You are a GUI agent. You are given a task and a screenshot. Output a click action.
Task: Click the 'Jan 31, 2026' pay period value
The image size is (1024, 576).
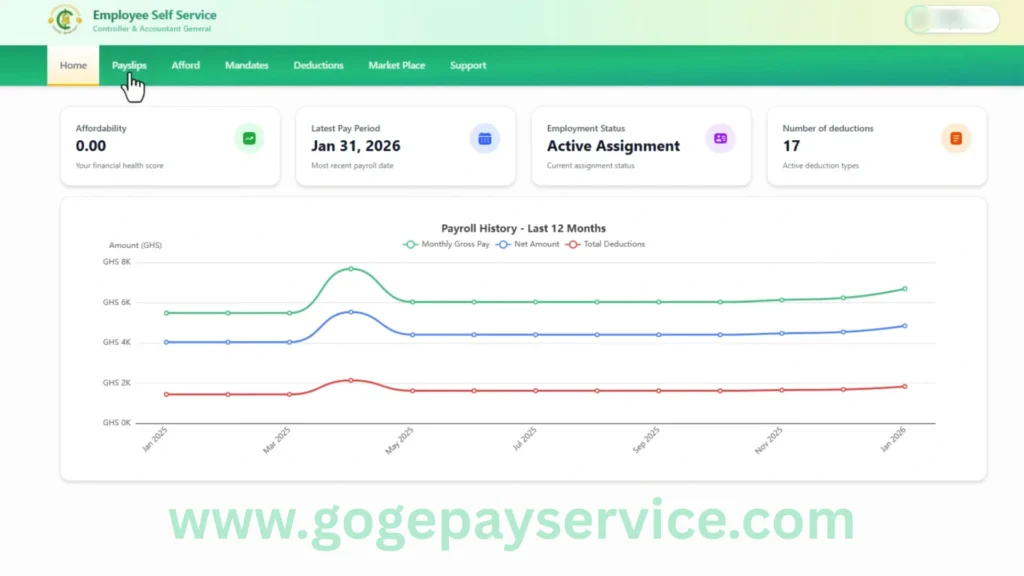[x=356, y=146]
